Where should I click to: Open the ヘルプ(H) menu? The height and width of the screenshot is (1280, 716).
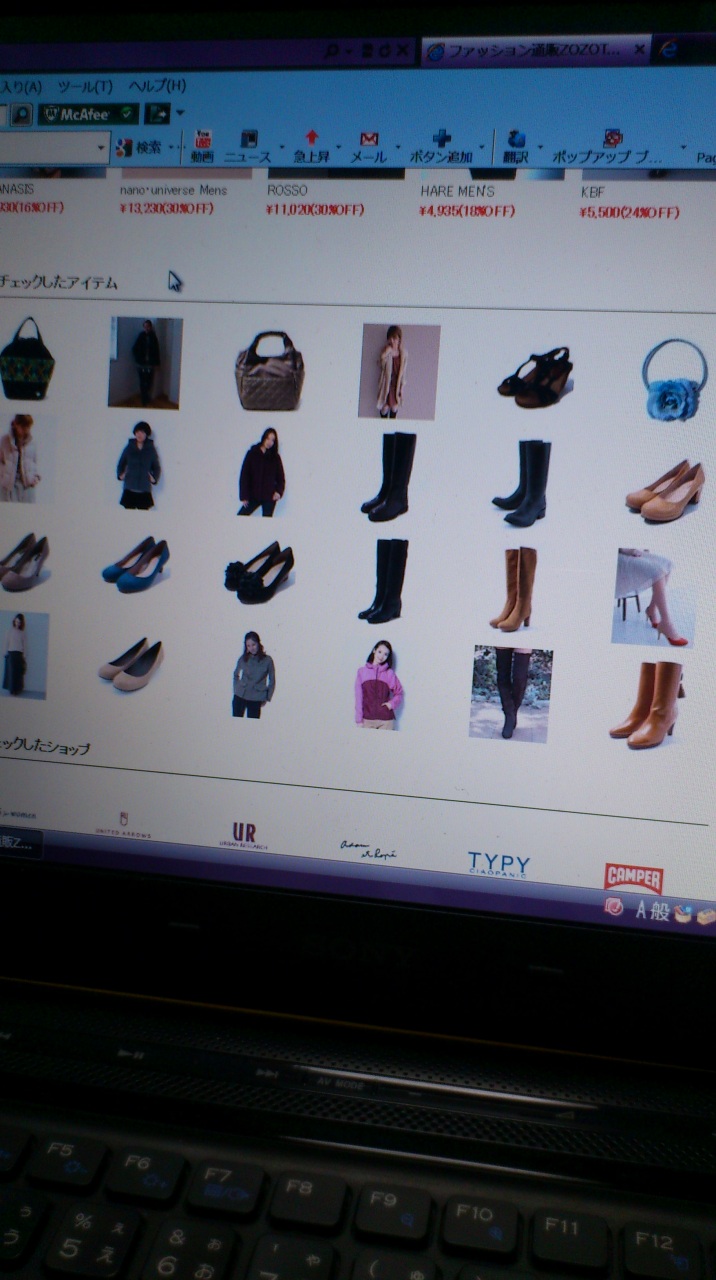point(158,86)
